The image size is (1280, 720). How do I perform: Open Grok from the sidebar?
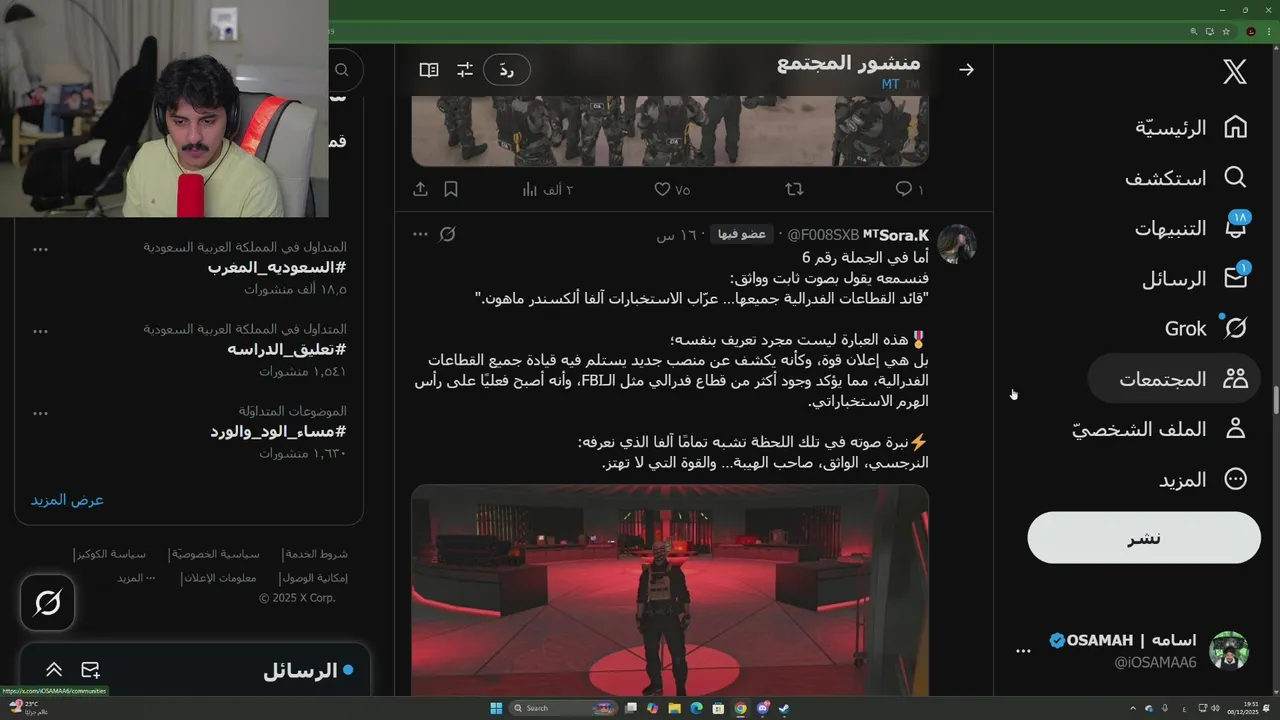click(x=1206, y=329)
